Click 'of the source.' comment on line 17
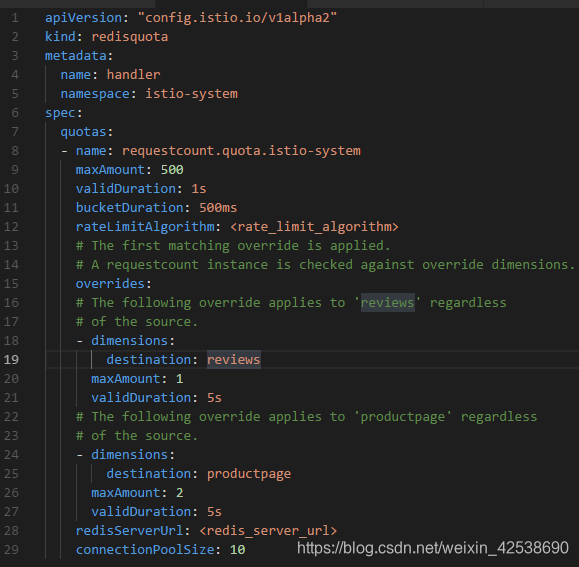This screenshot has height=567, width=579. [x=137, y=322]
